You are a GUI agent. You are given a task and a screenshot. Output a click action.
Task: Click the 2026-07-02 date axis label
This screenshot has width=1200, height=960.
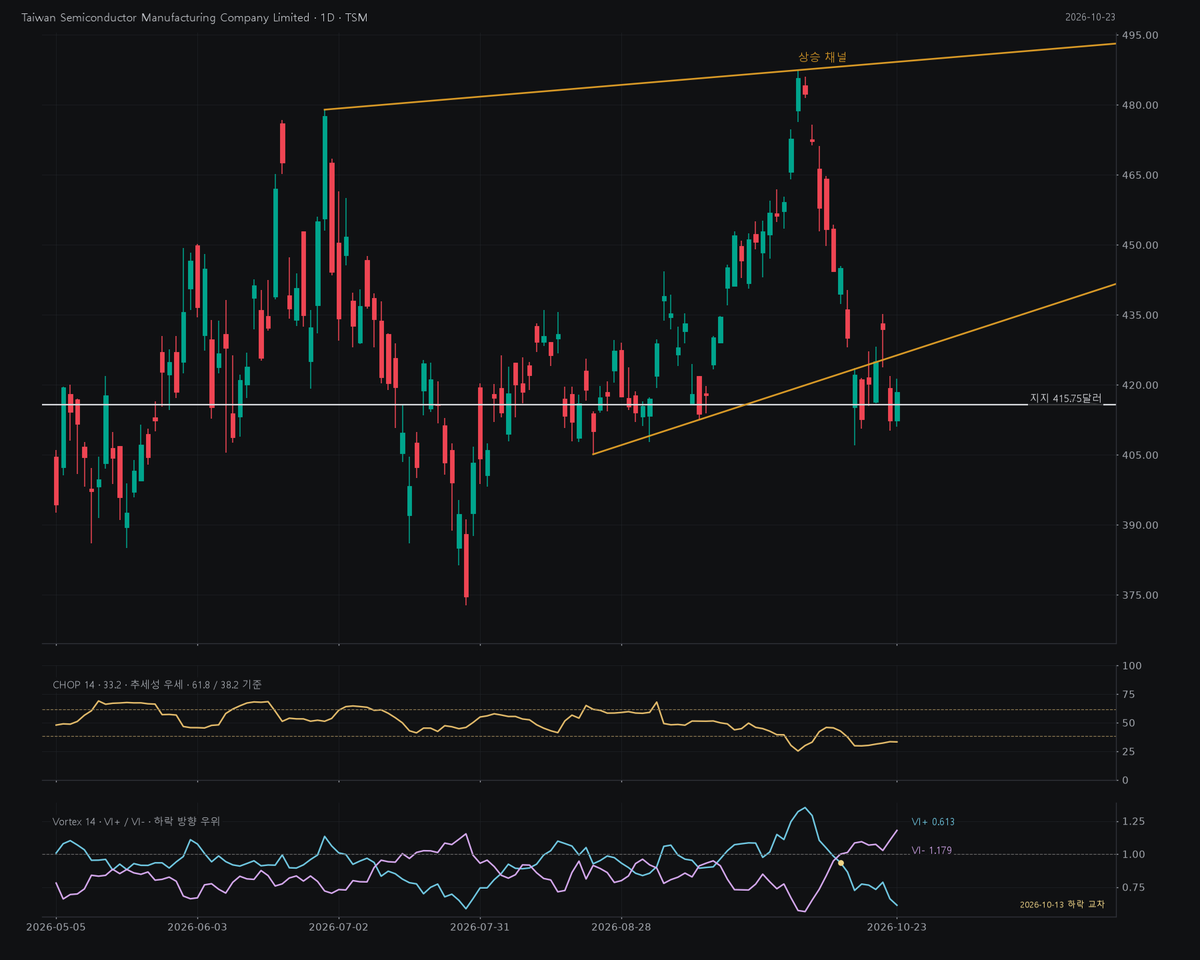click(339, 927)
